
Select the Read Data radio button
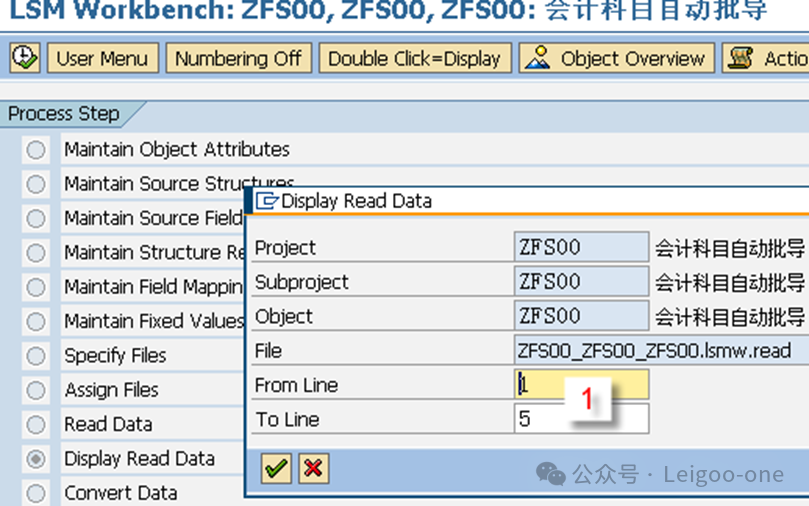click(x=37, y=424)
